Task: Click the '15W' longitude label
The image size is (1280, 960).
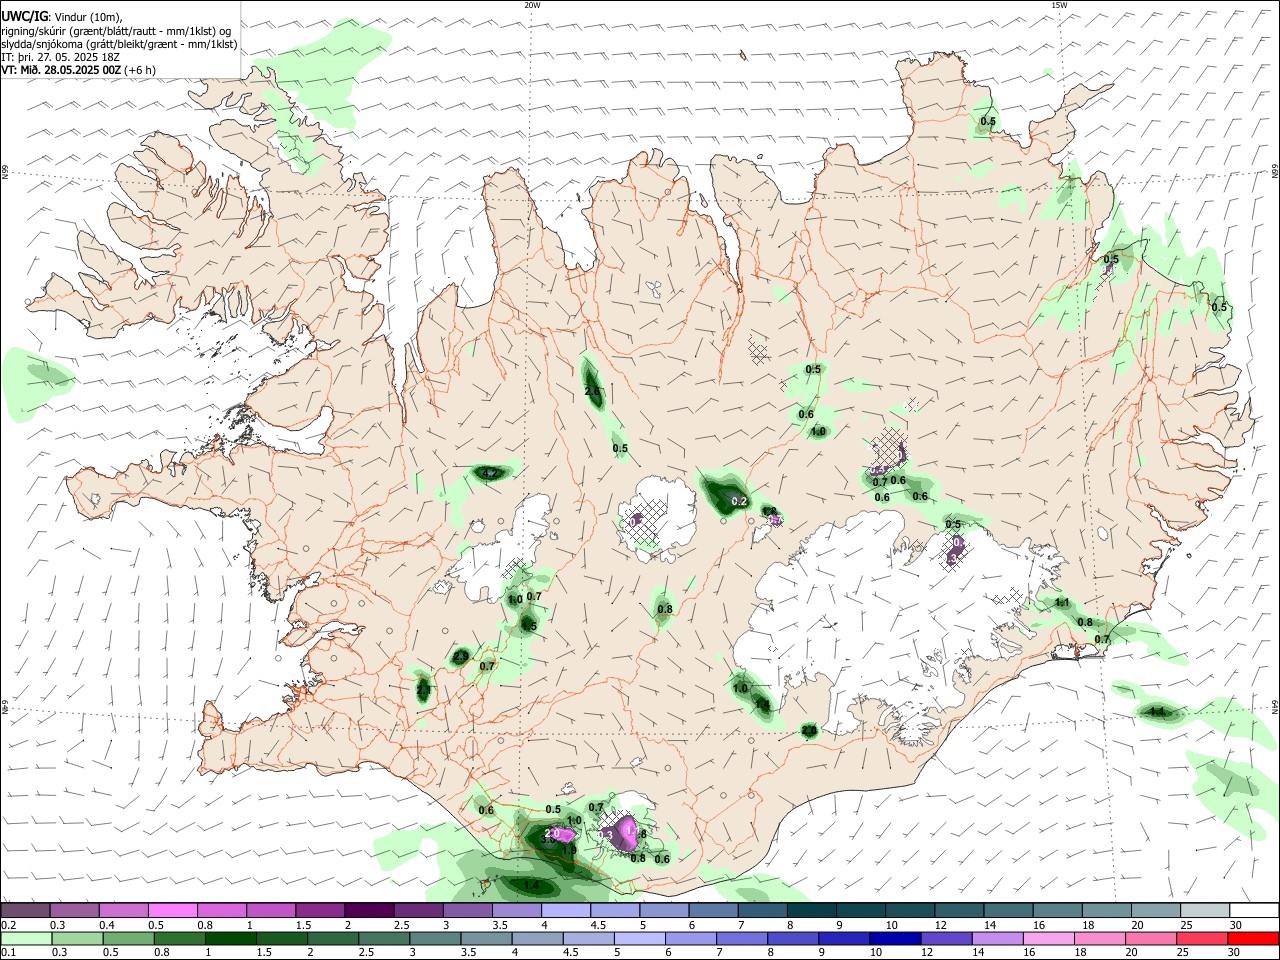Action: point(1059,5)
